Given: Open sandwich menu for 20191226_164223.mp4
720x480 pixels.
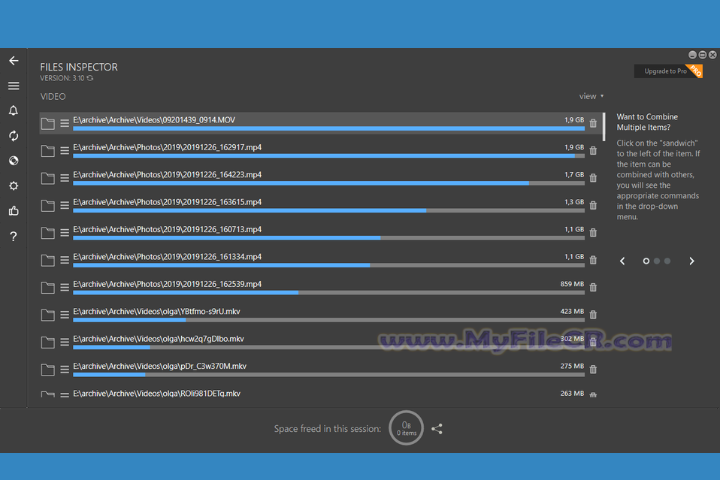Looking at the screenshot, I should (x=65, y=178).
